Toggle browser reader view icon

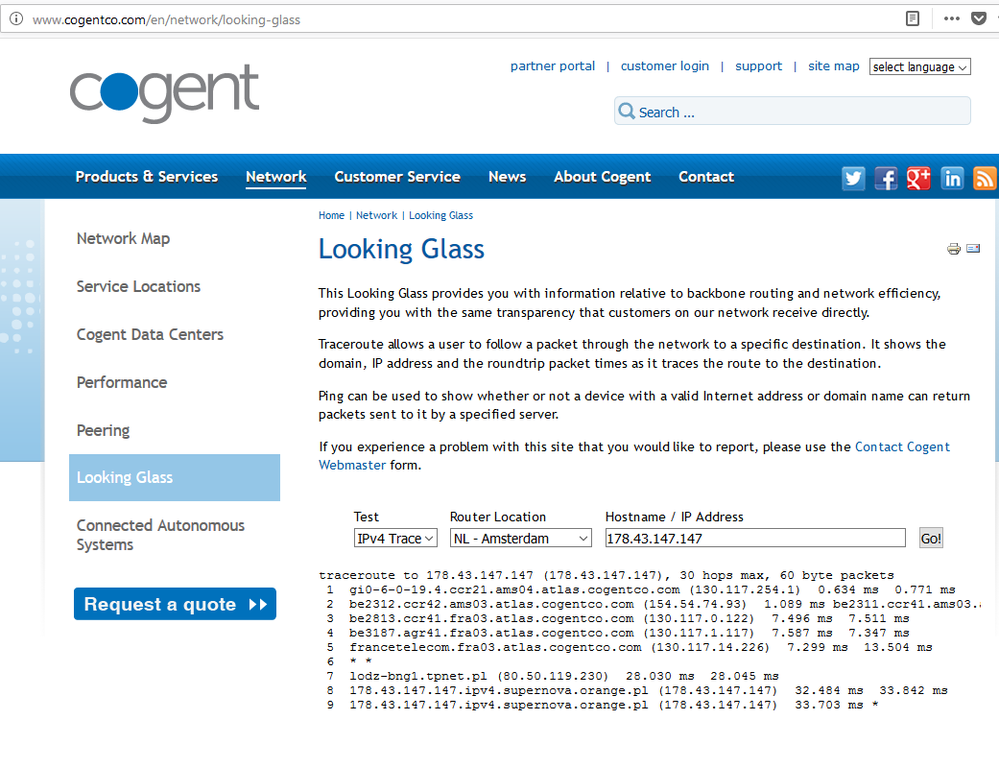click(x=912, y=18)
